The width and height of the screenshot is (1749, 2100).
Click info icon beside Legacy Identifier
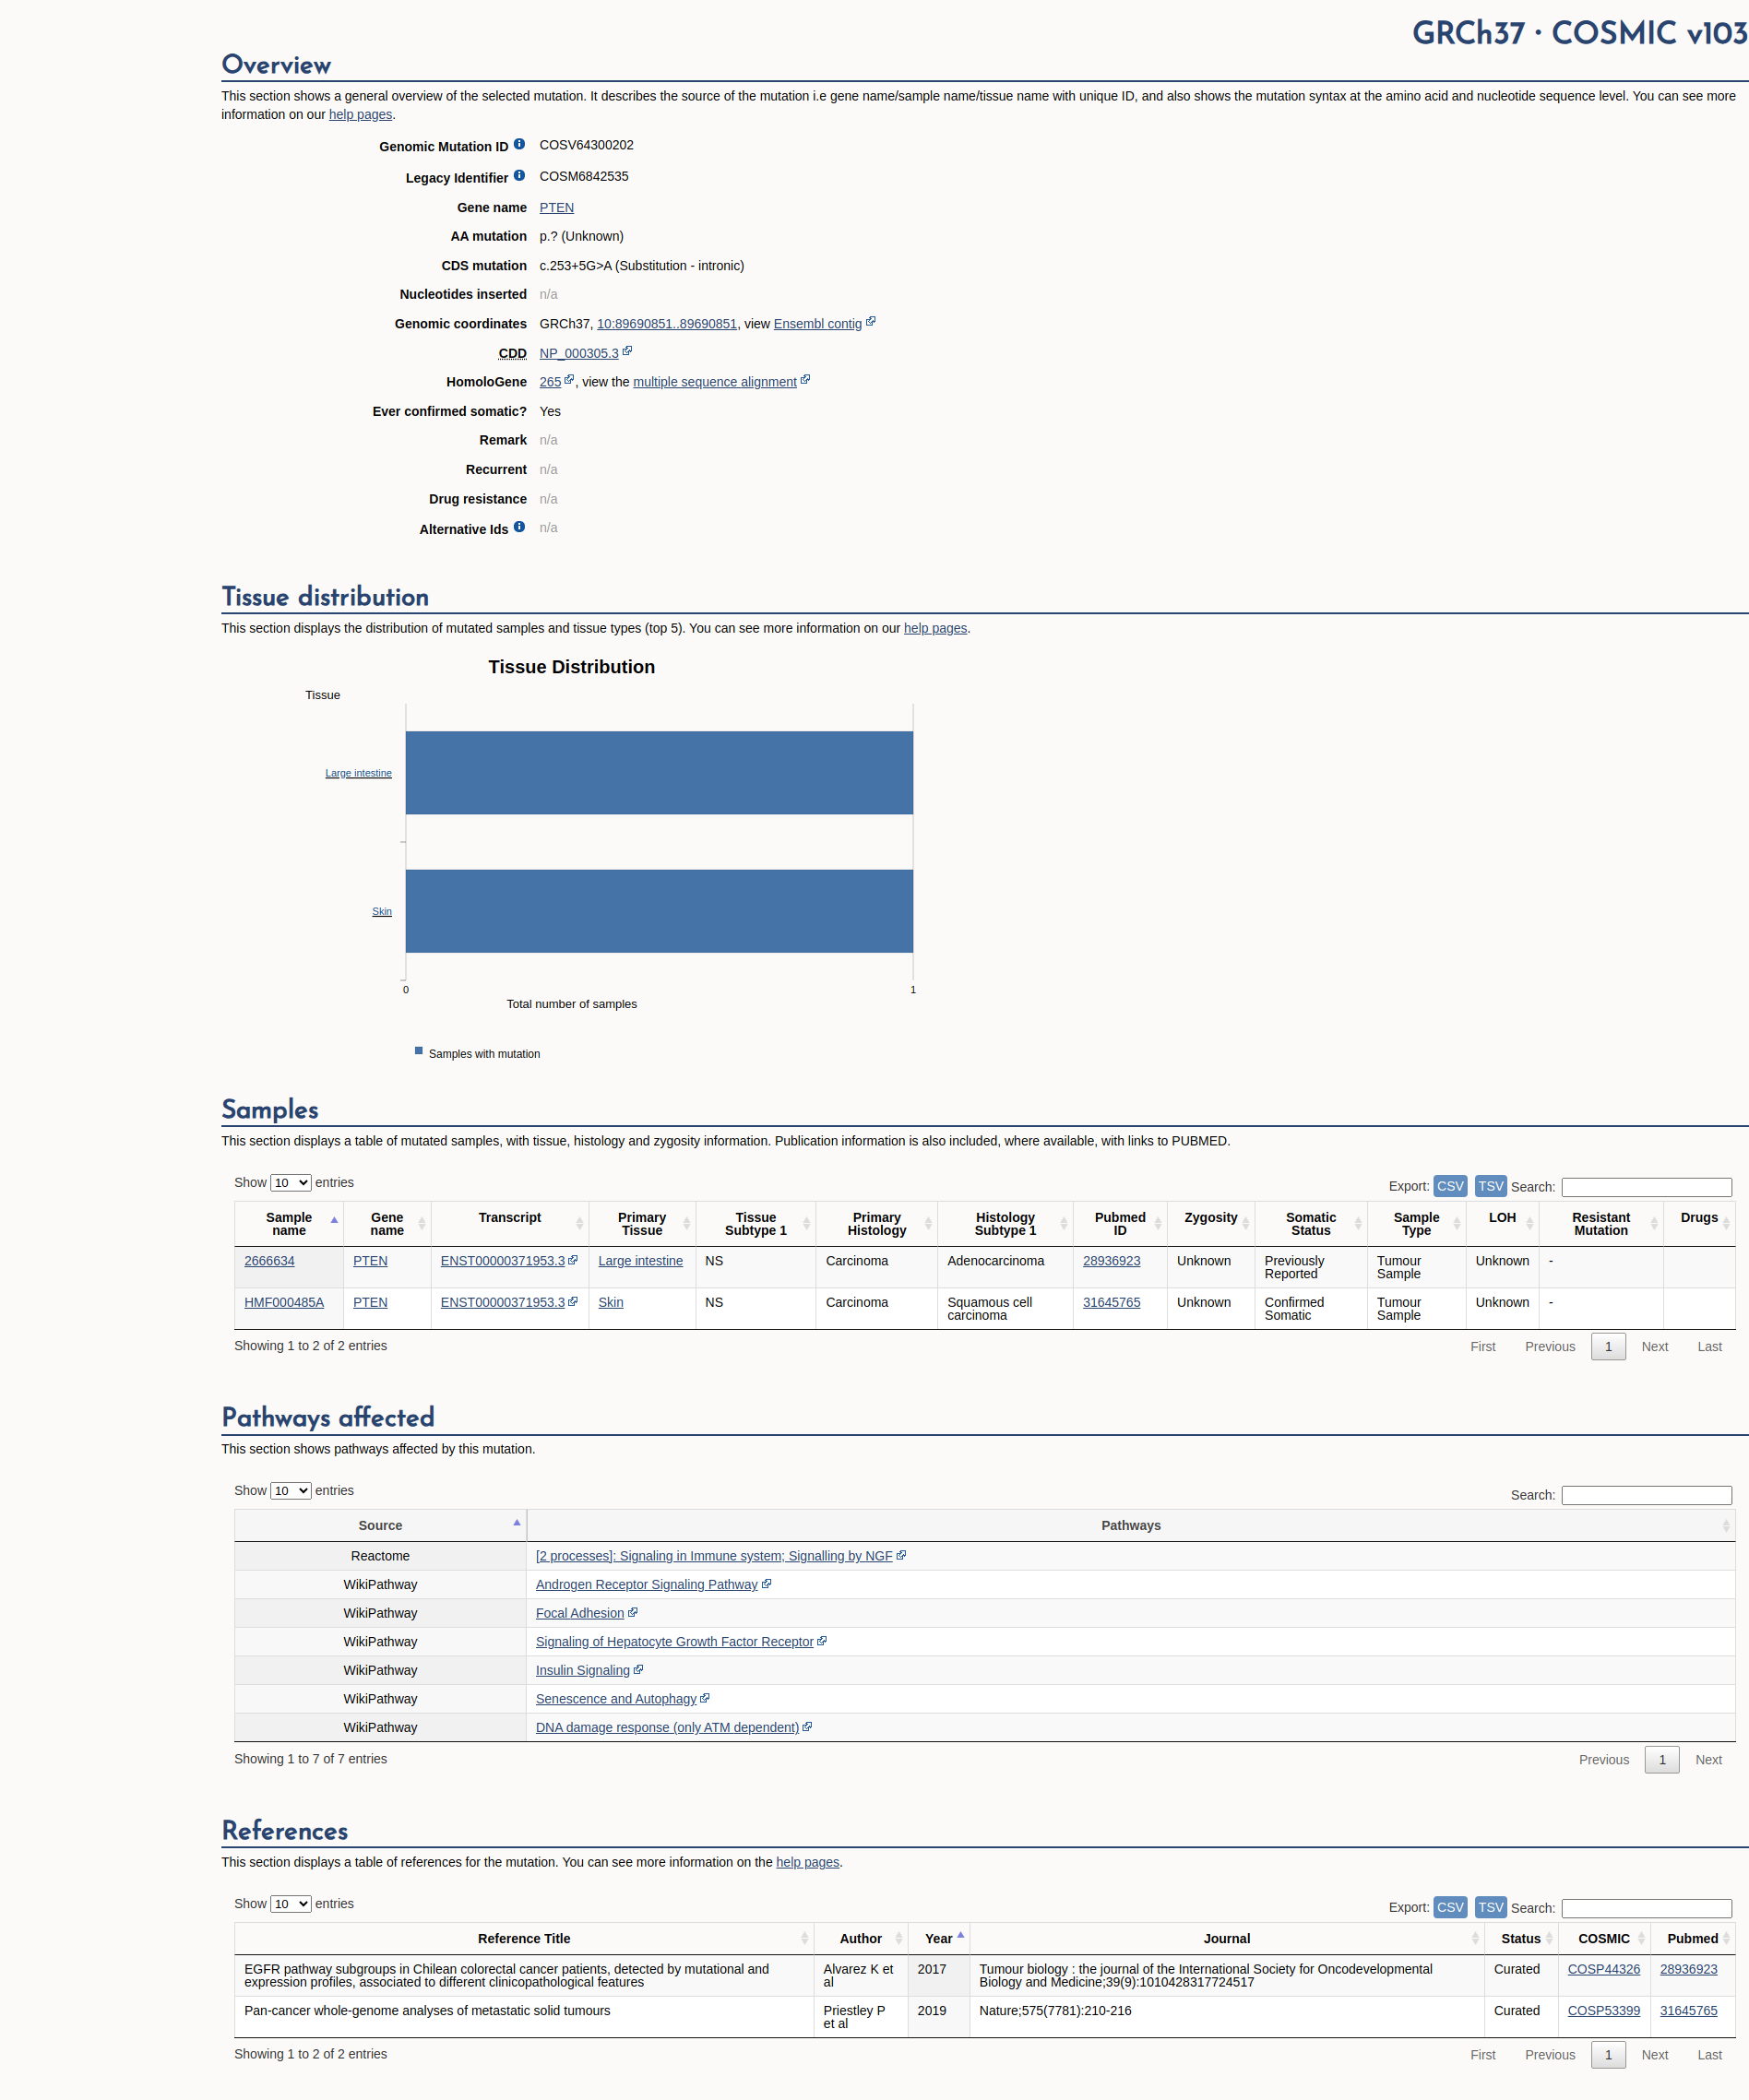[x=519, y=176]
